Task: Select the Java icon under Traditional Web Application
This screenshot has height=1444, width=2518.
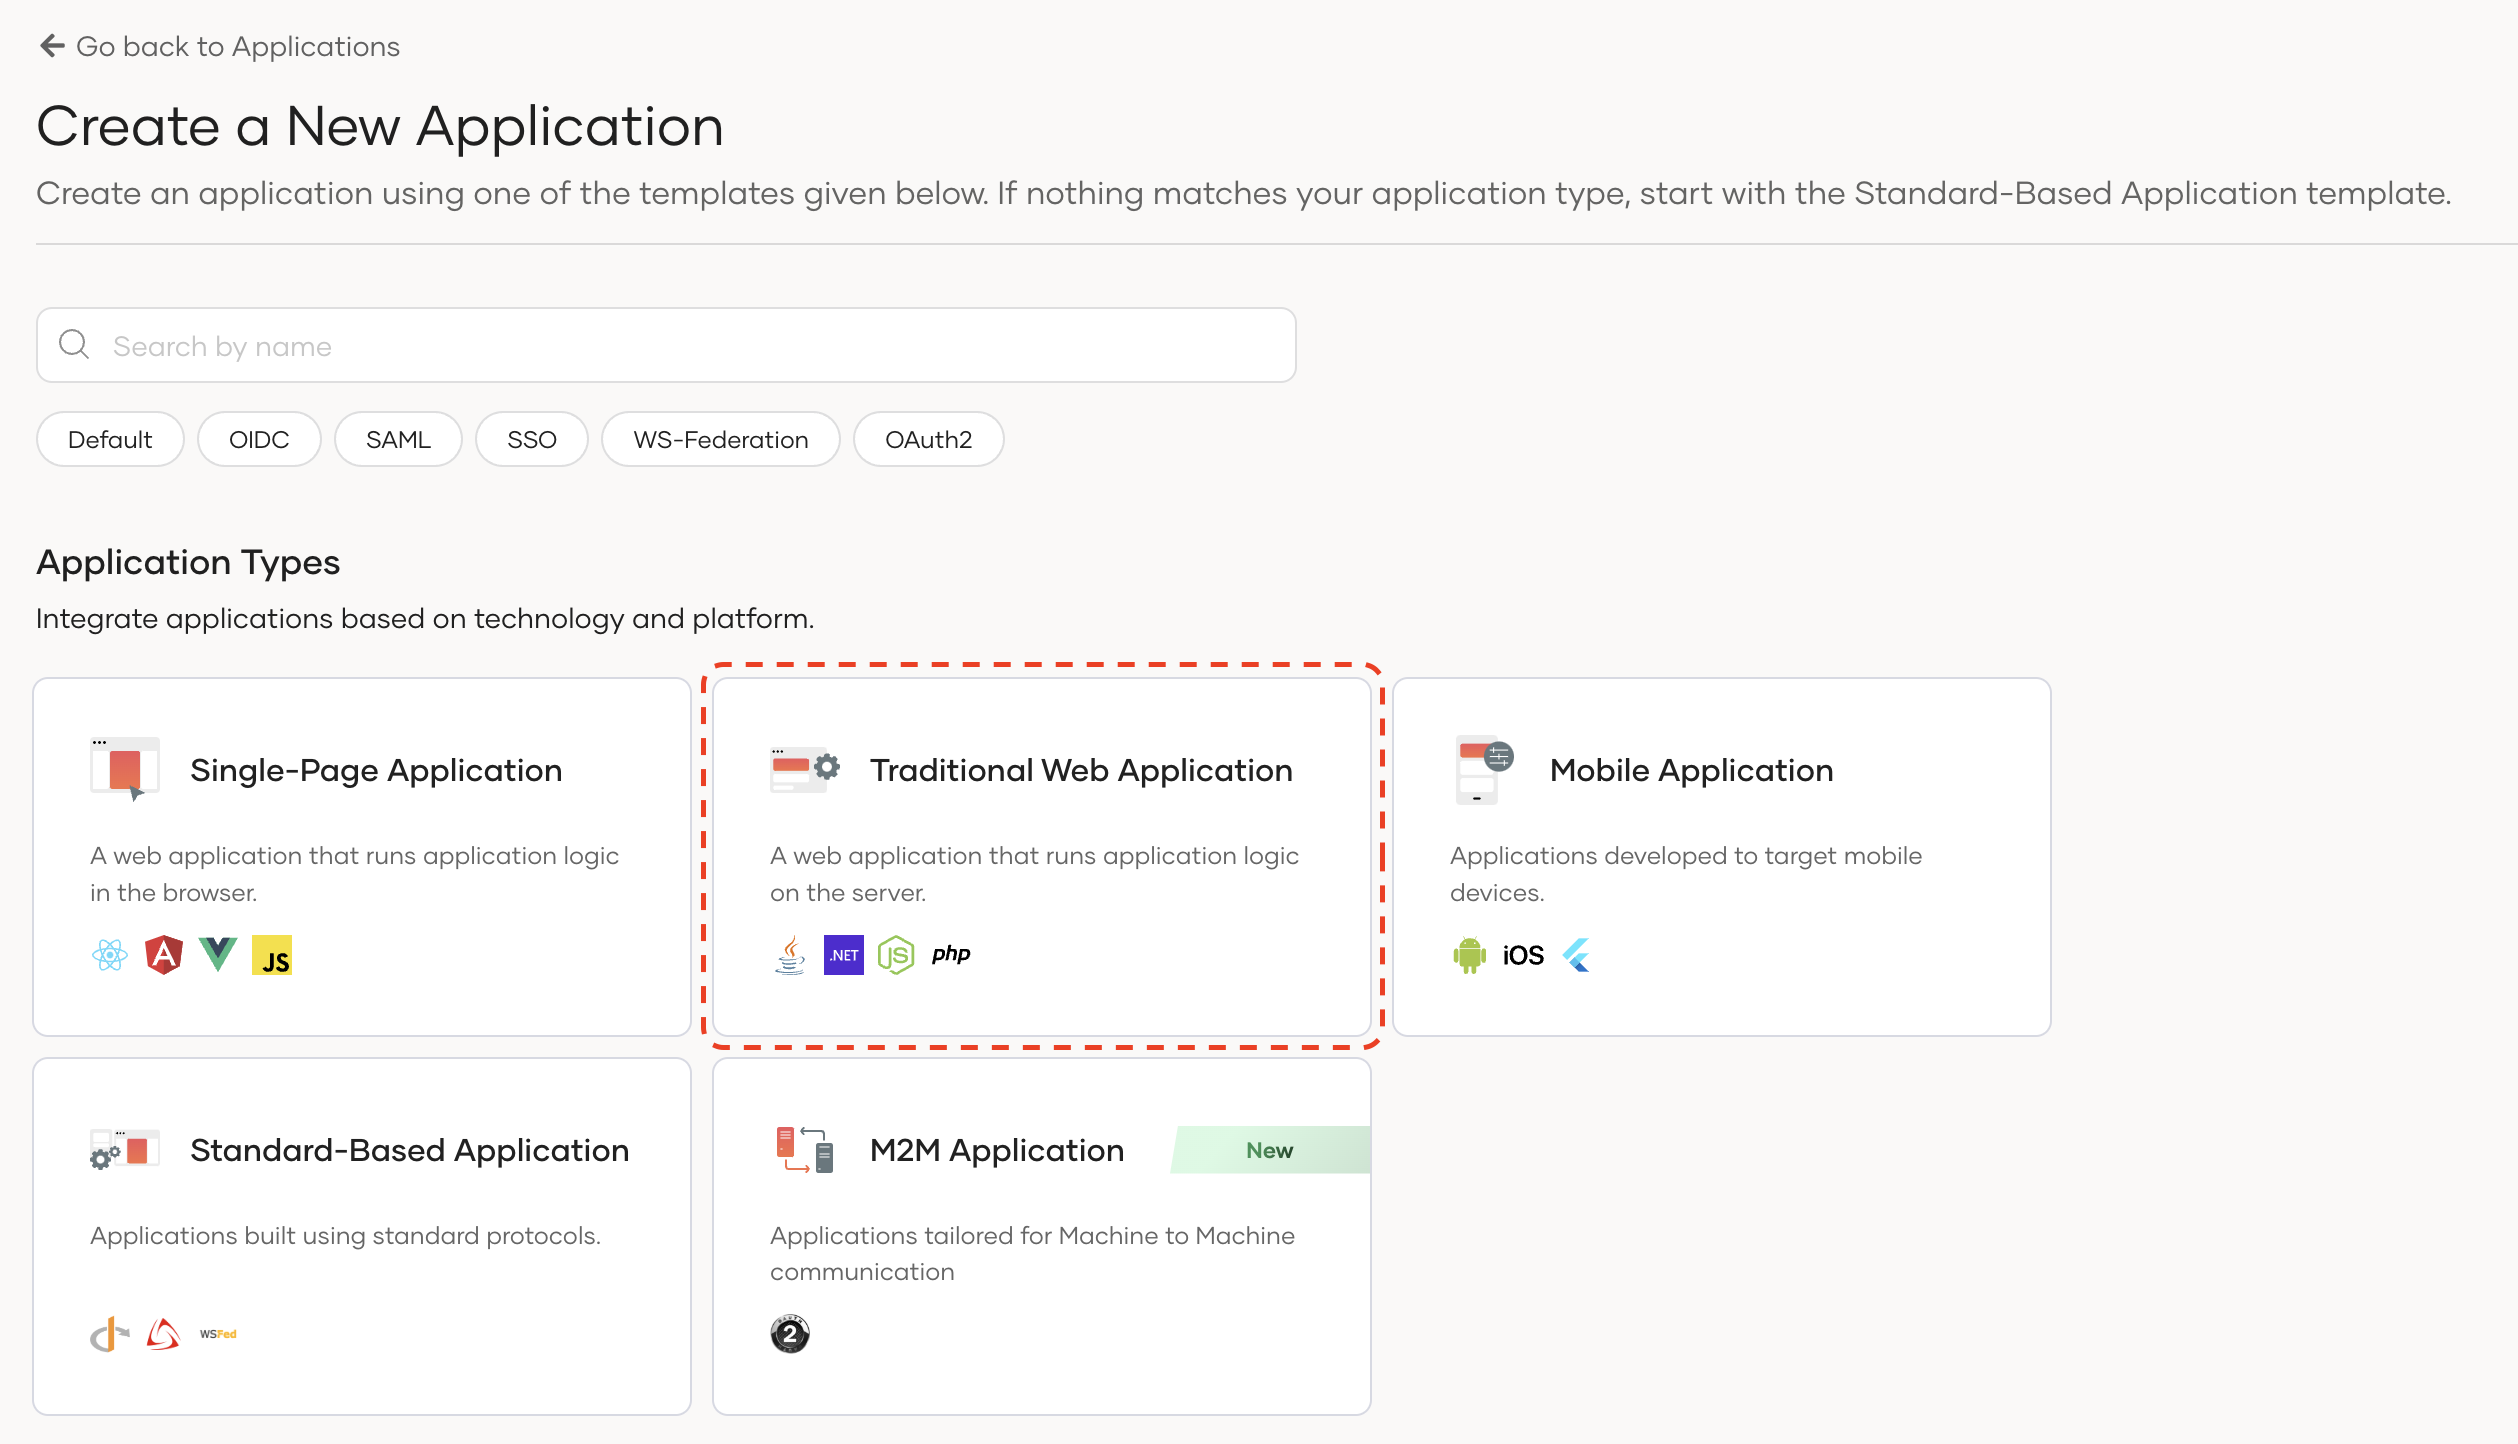Action: pos(789,954)
